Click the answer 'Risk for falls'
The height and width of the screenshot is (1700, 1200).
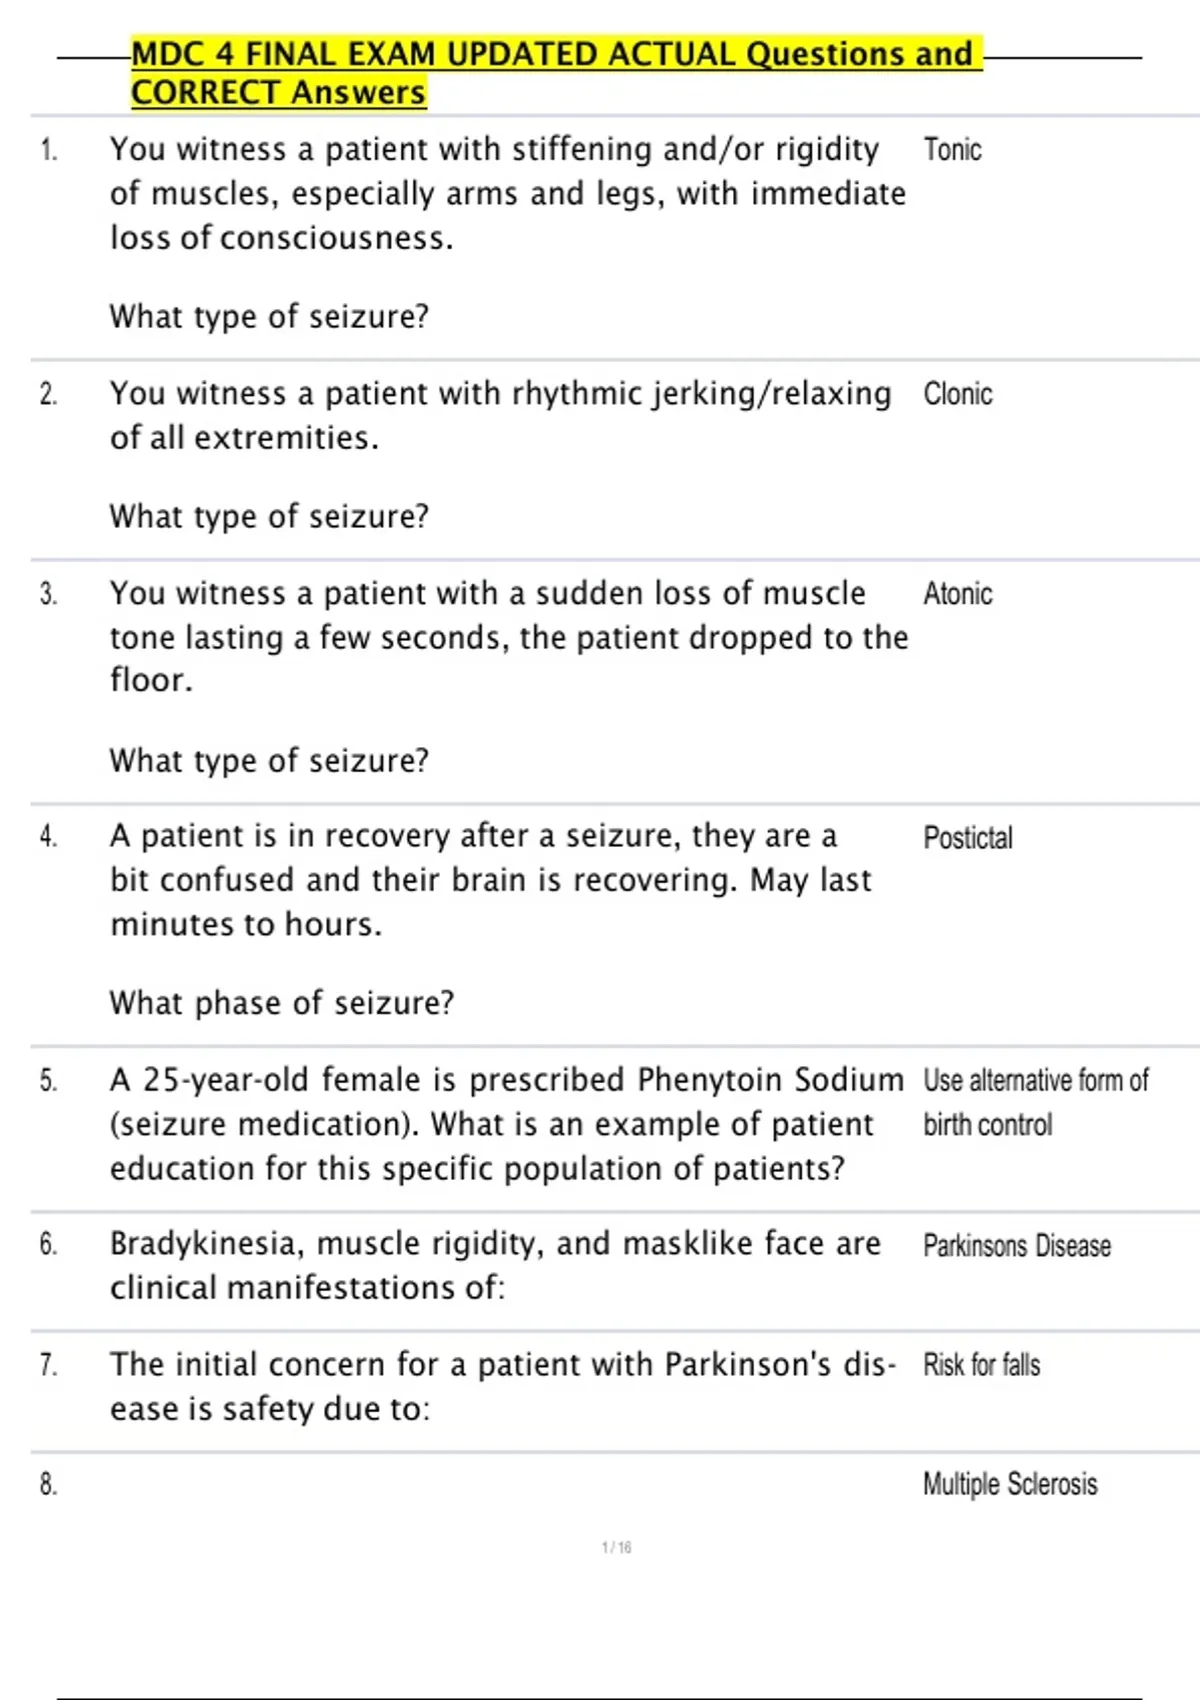981,1365
